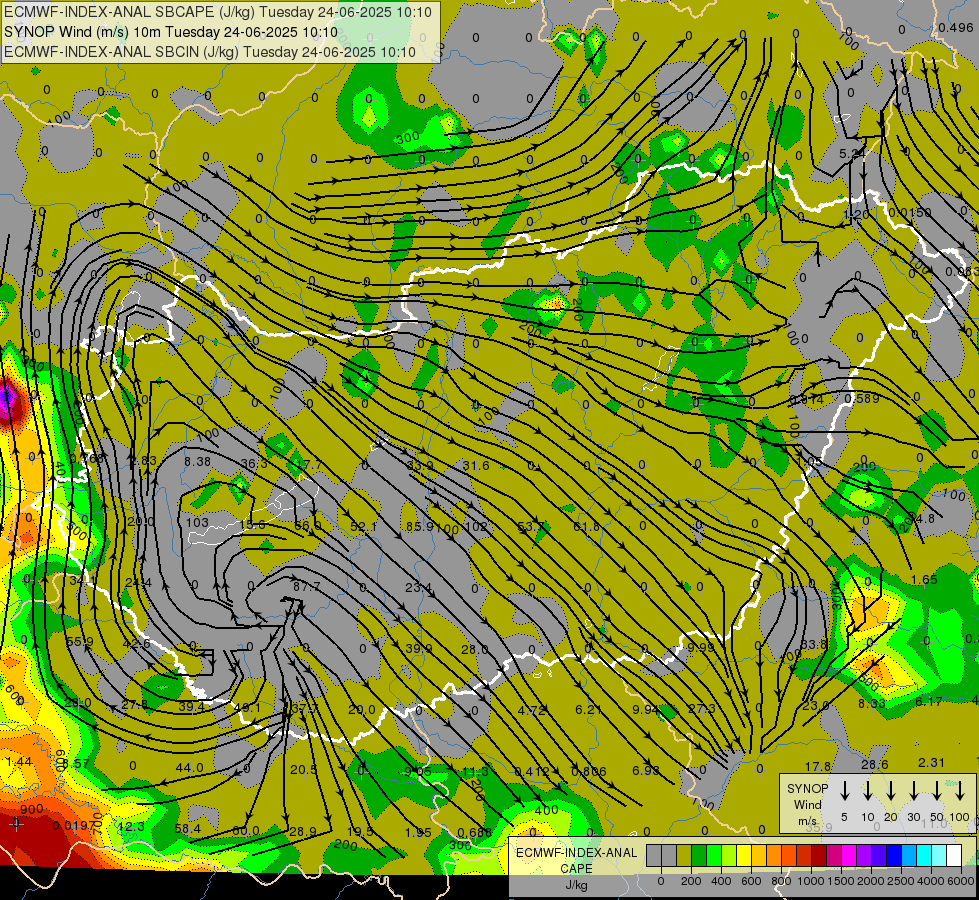
Task: Click the 'SYNOP Wind m/s' legend label
Action: pos(807,804)
